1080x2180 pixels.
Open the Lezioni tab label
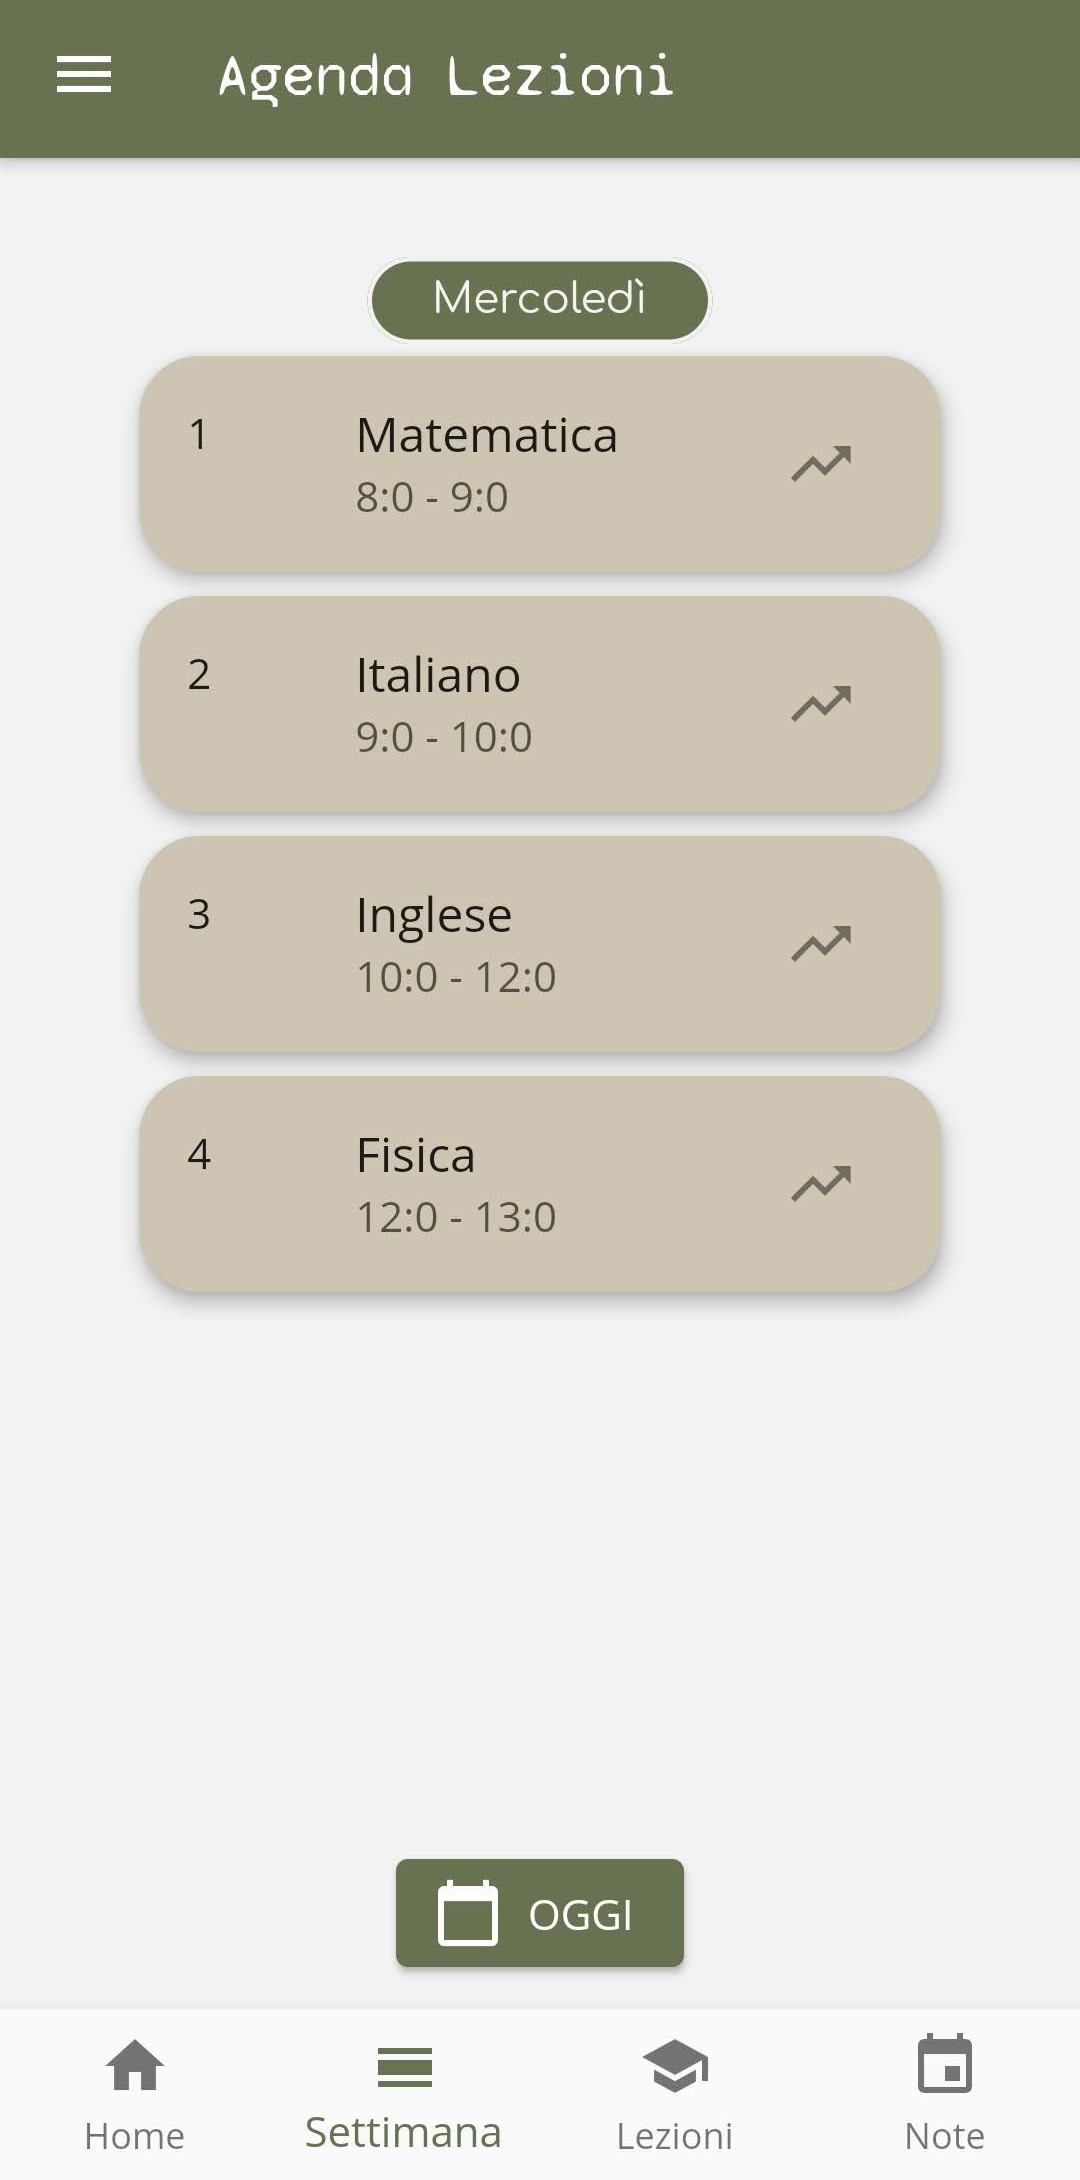pyautogui.click(x=675, y=2136)
